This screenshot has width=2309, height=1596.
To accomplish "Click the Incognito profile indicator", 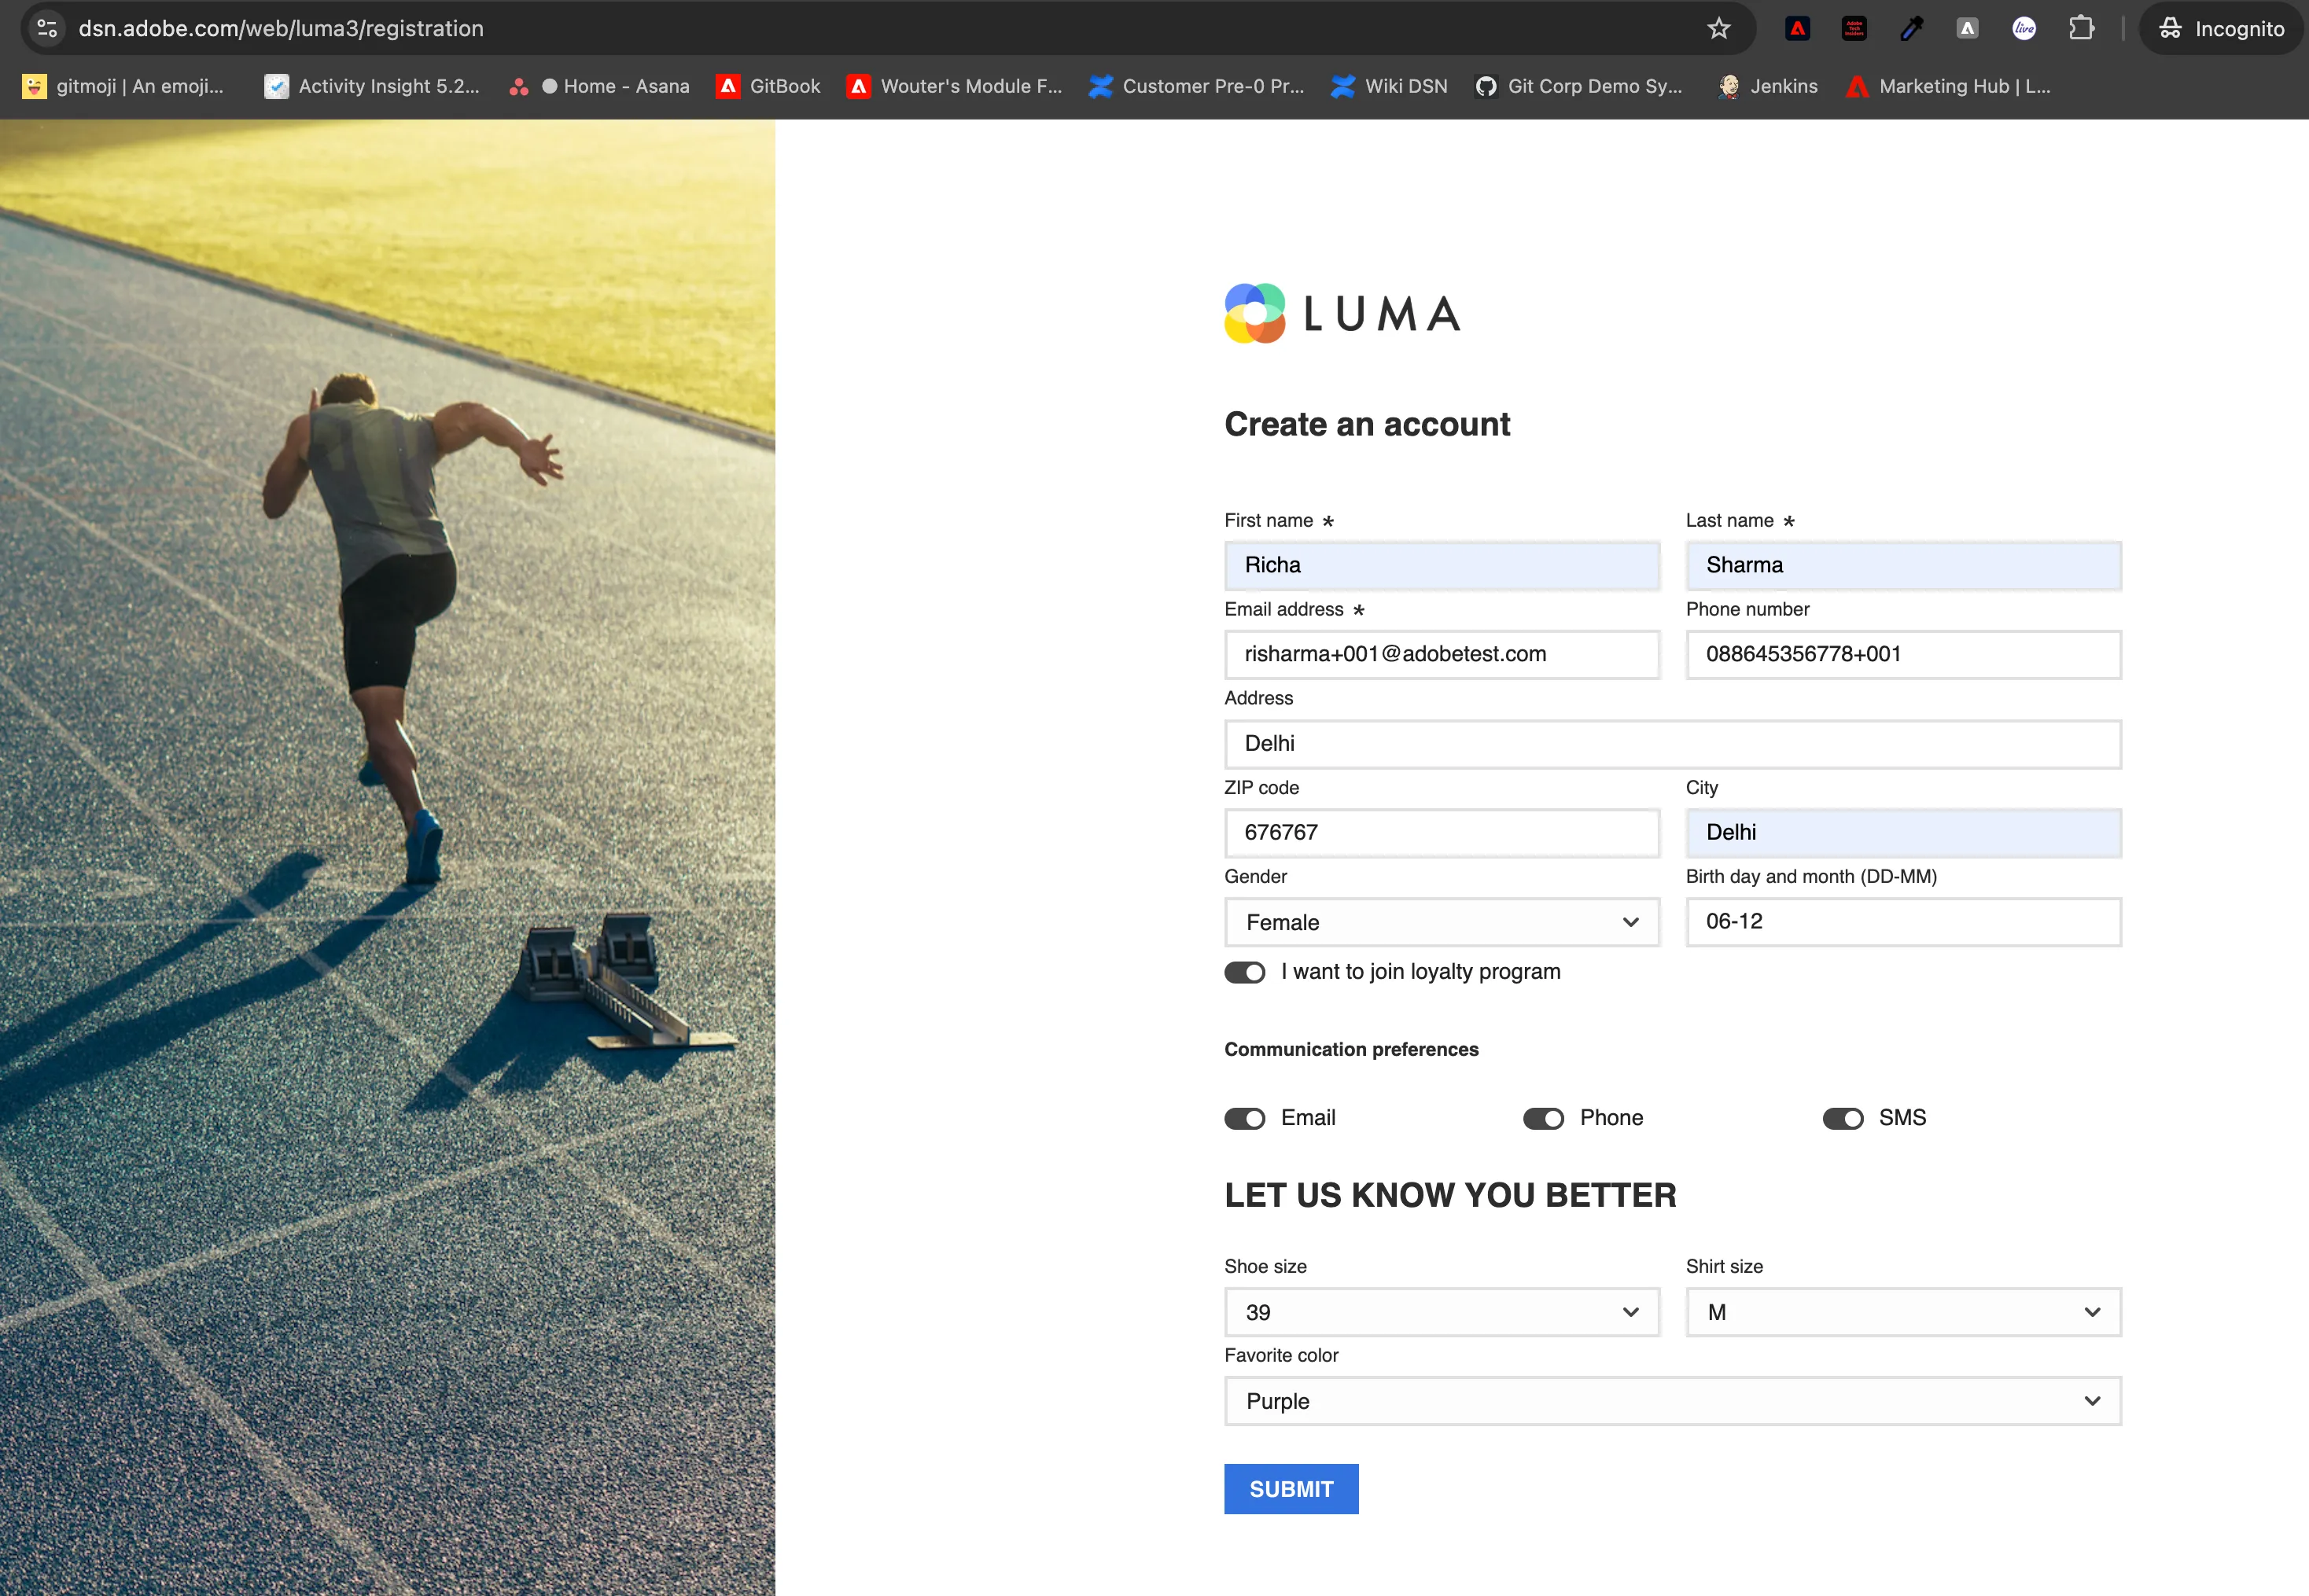I will [x=2221, y=28].
